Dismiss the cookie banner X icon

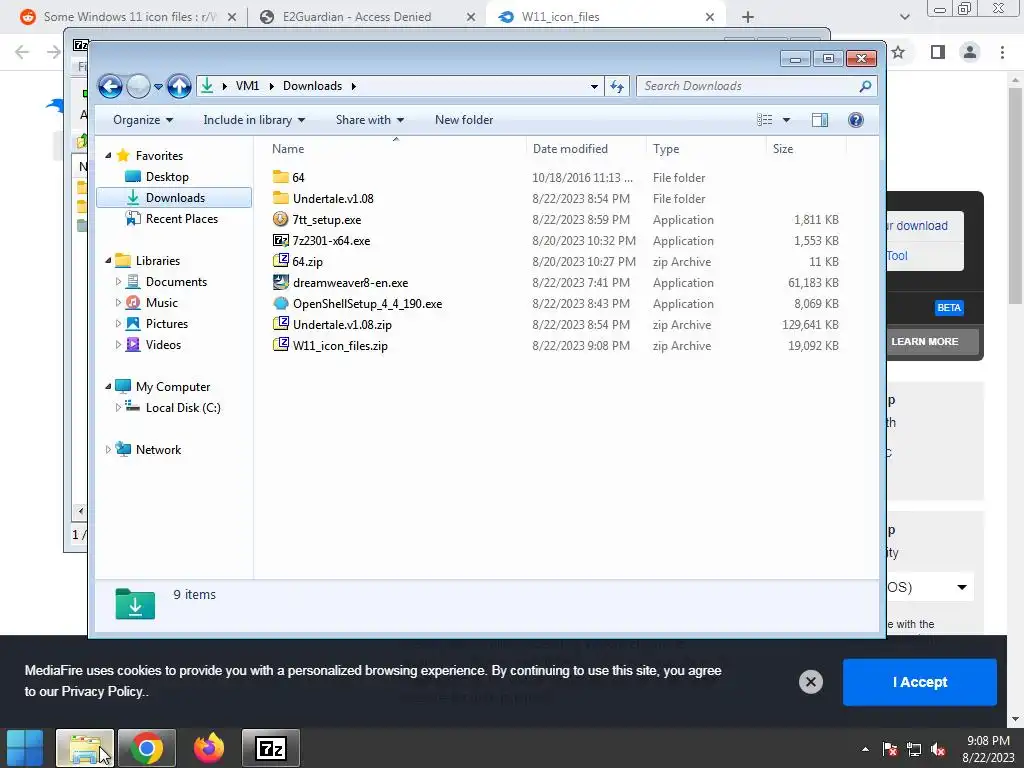click(x=810, y=682)
